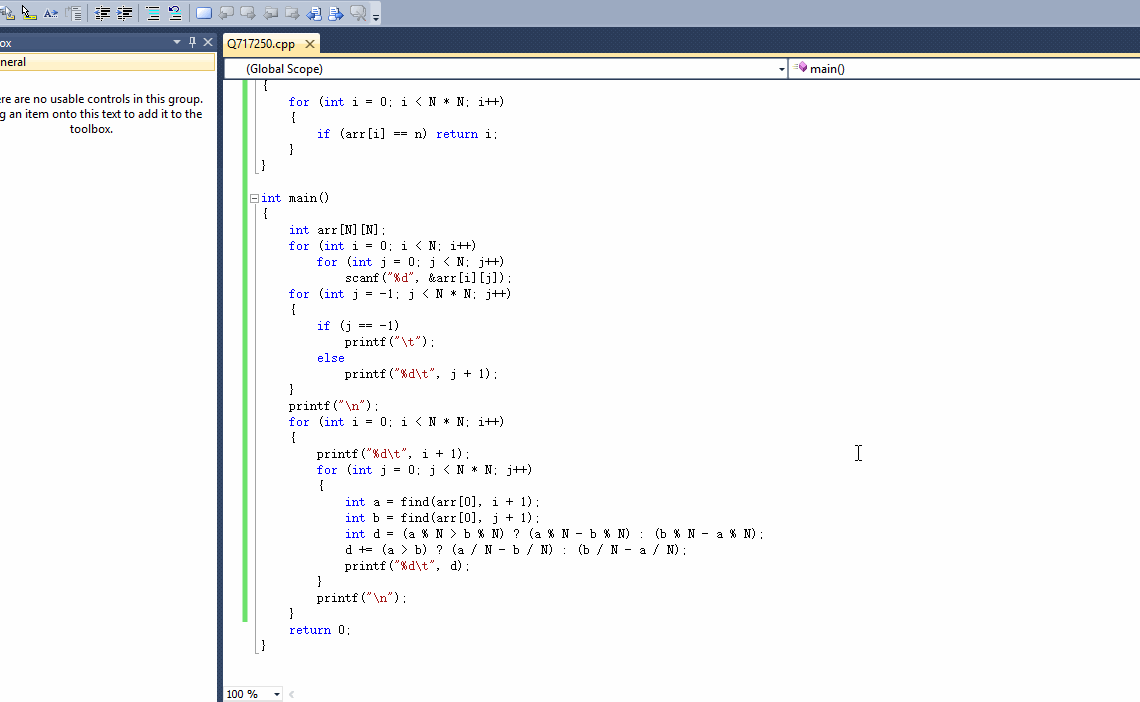The image size is (1140, 702).
Task: Close the Toolbox panel
Action: tap(208, 42)
